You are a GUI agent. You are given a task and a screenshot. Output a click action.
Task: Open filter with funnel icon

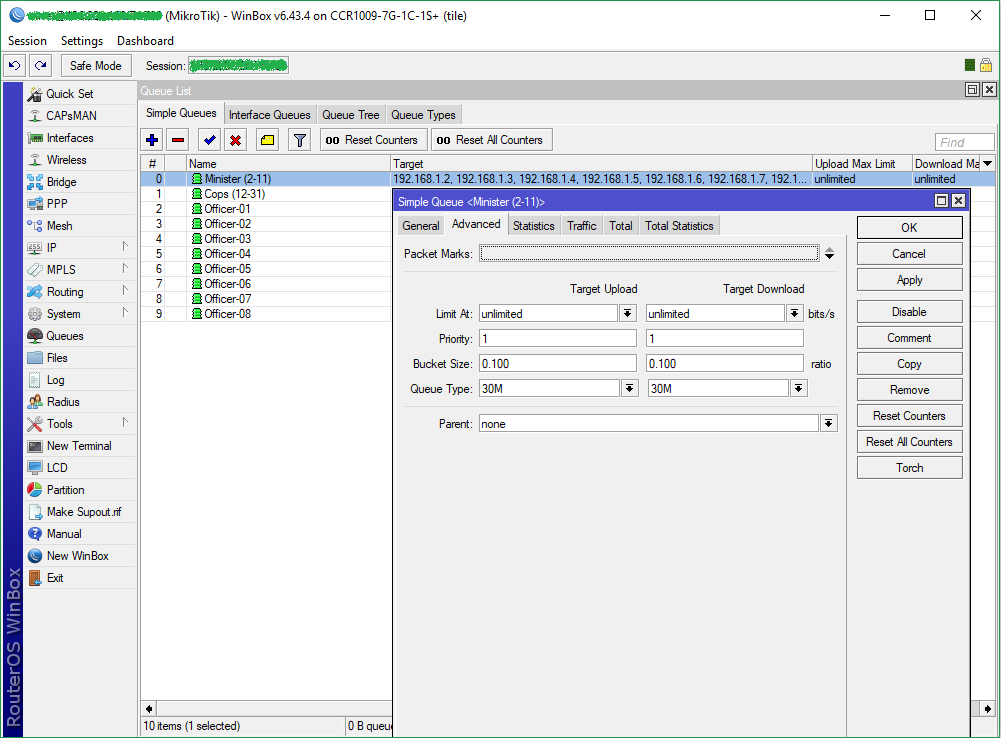tap(299, 140)
